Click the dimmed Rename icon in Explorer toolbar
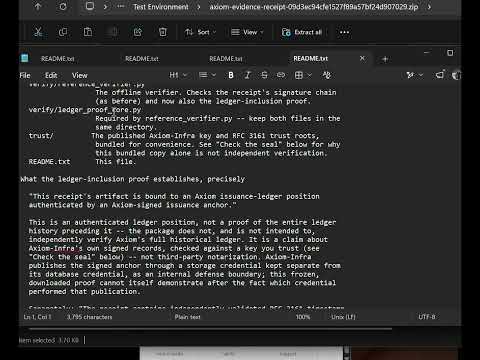Screen dimensions: 480x360 click(x=113, y=32)
